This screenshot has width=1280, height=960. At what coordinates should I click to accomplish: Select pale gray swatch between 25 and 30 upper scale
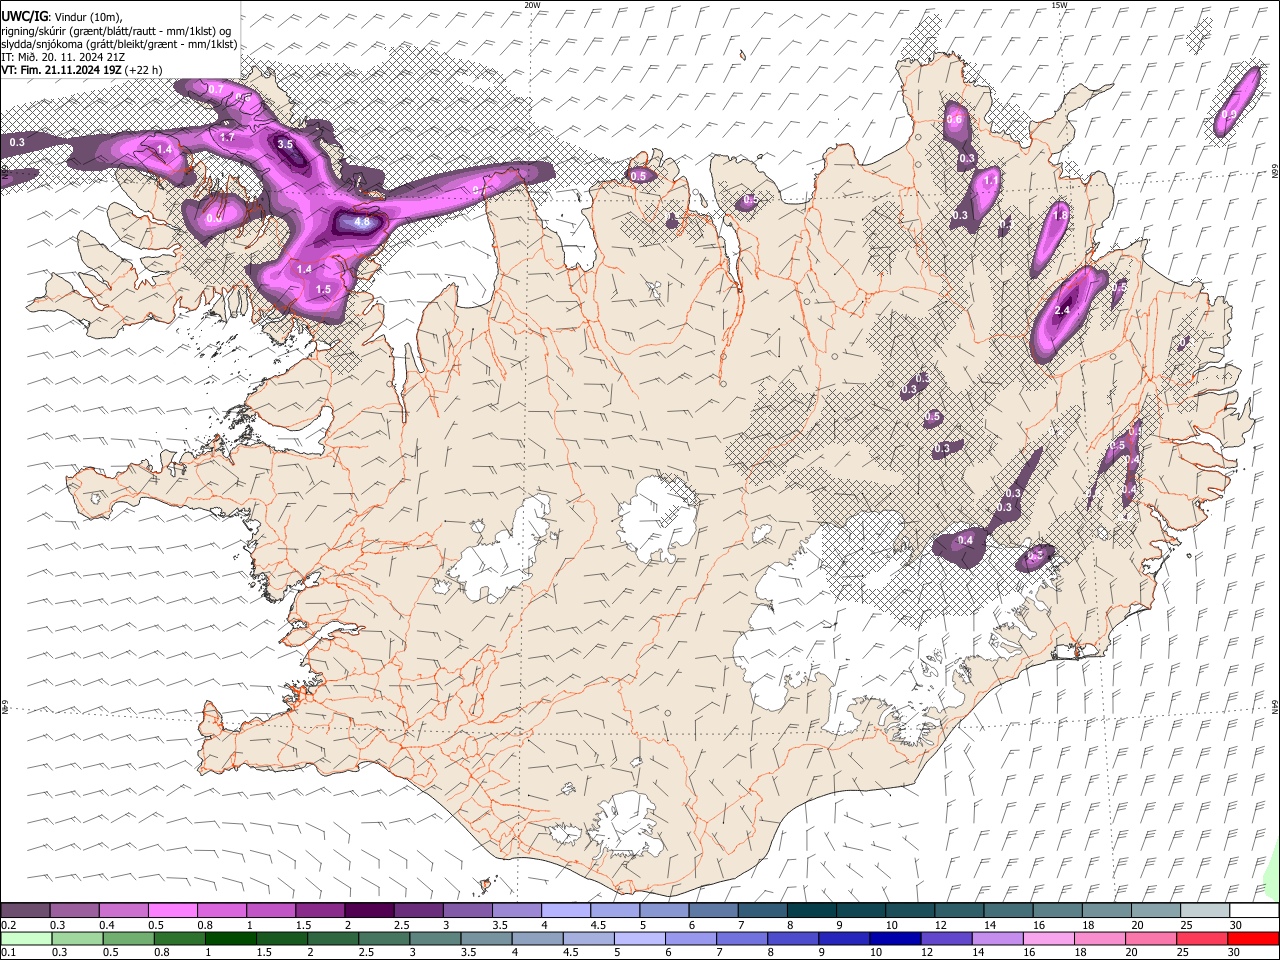[1204, 910]
